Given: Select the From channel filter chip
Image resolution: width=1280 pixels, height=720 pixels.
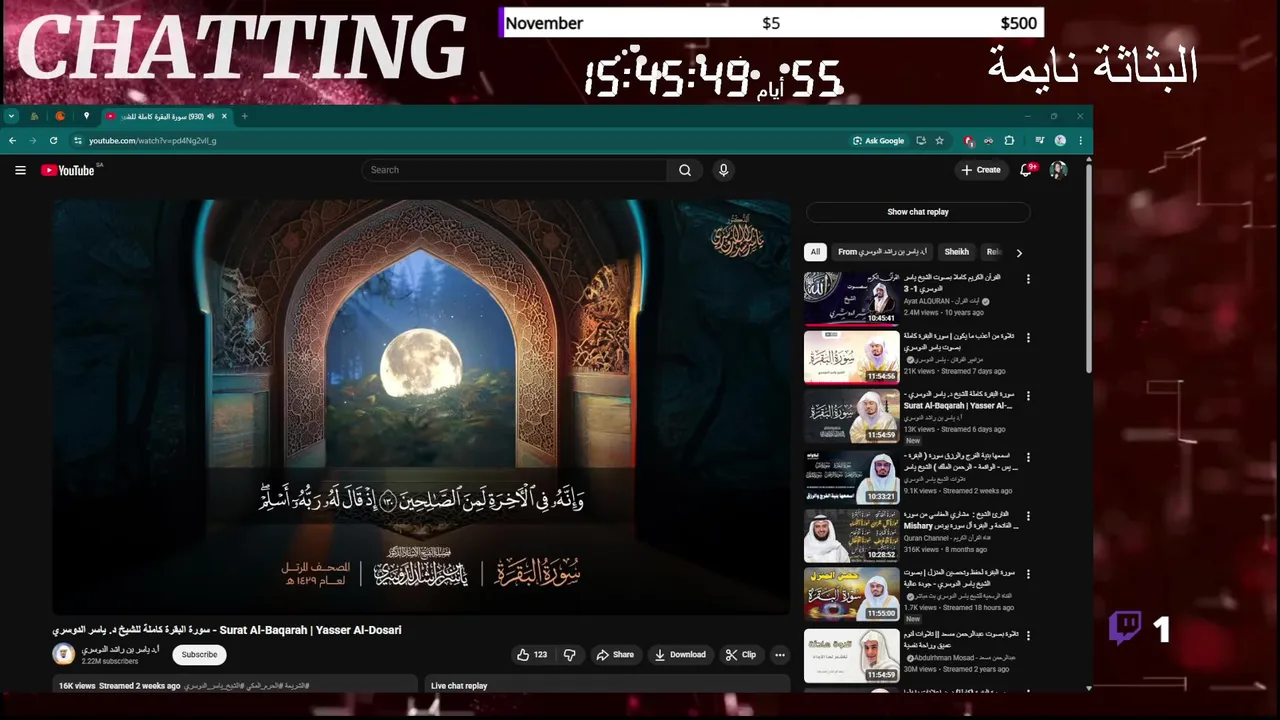Looking at the screenshot, I should pos(883,252).
